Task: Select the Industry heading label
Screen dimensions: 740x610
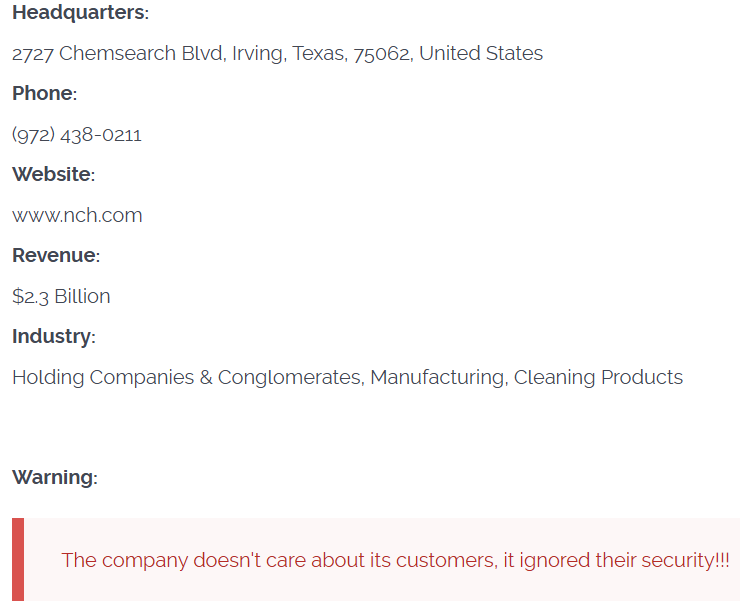Action: [x=51, y=336]
